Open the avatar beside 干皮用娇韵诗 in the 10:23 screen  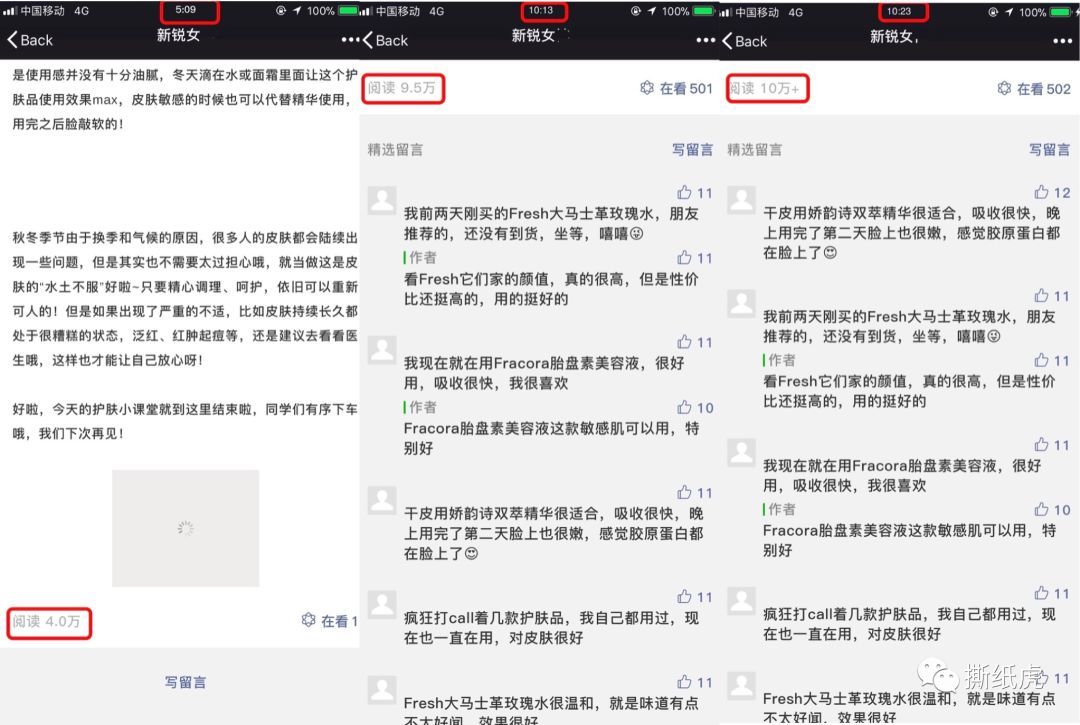coord(741,200)
